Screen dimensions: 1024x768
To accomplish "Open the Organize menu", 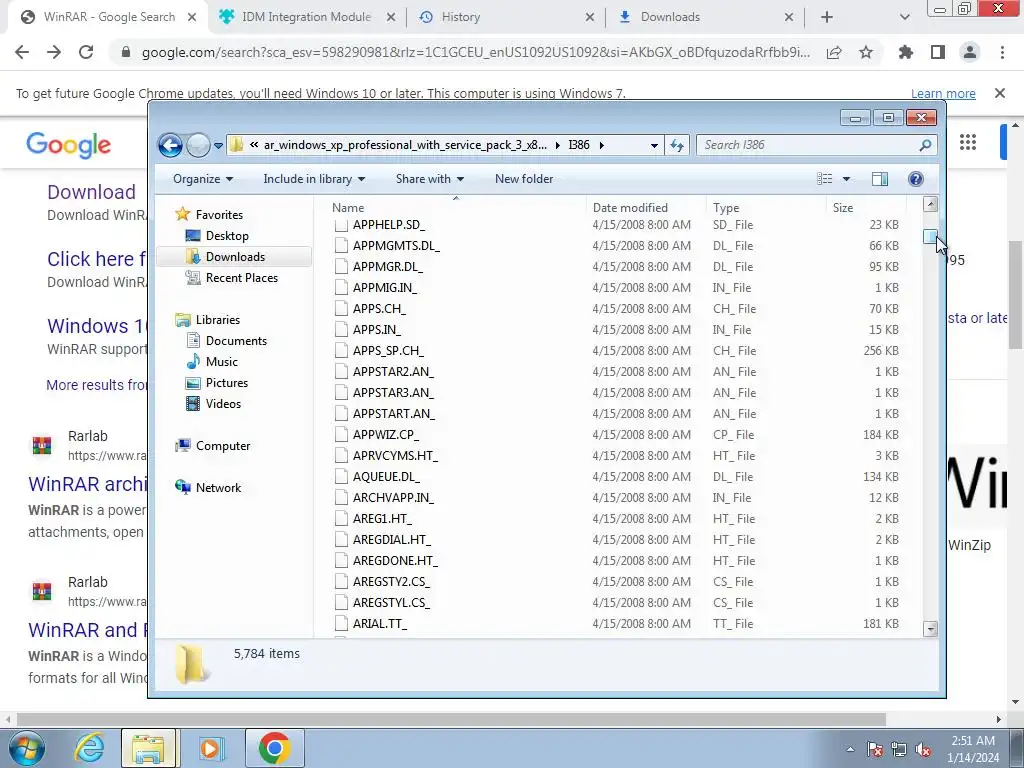I will pos(202,179).
